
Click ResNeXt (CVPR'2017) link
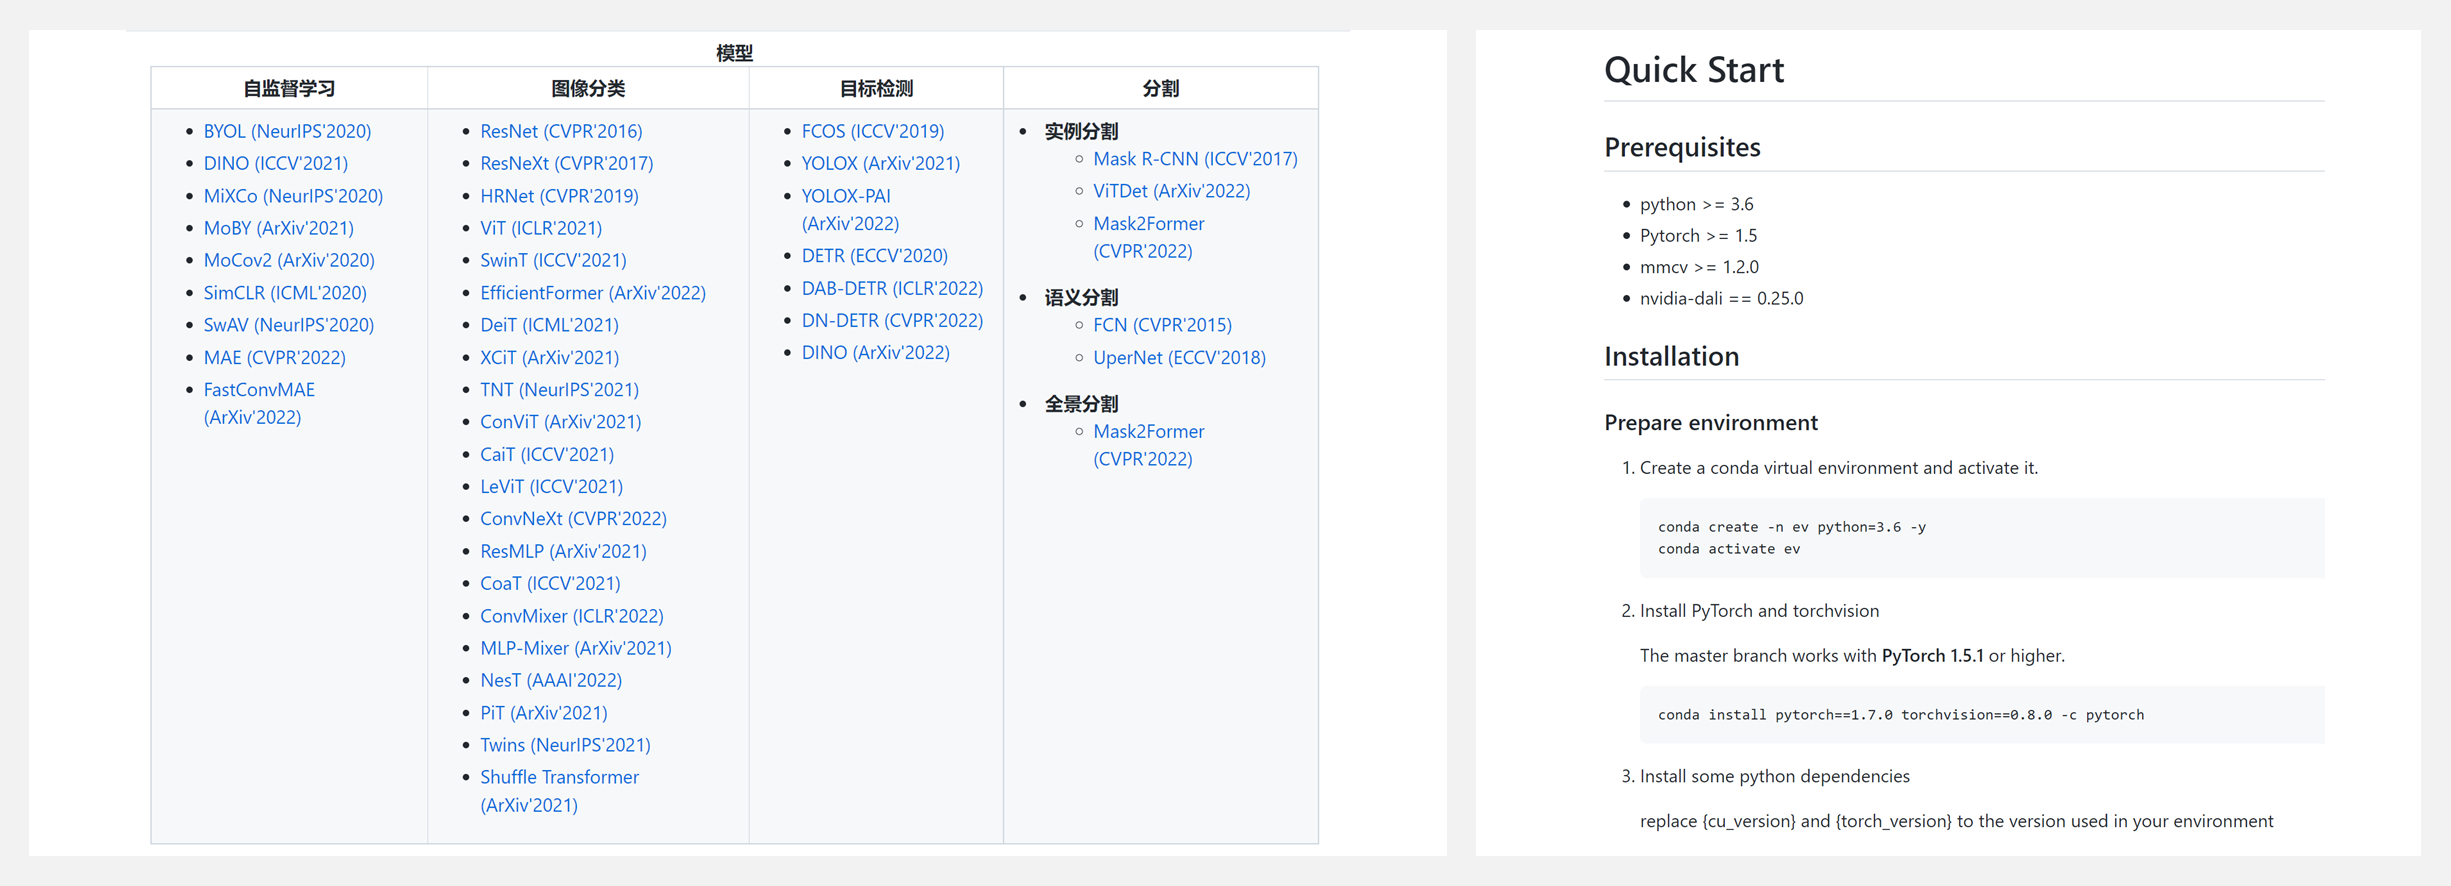click(x=567, y=163)
